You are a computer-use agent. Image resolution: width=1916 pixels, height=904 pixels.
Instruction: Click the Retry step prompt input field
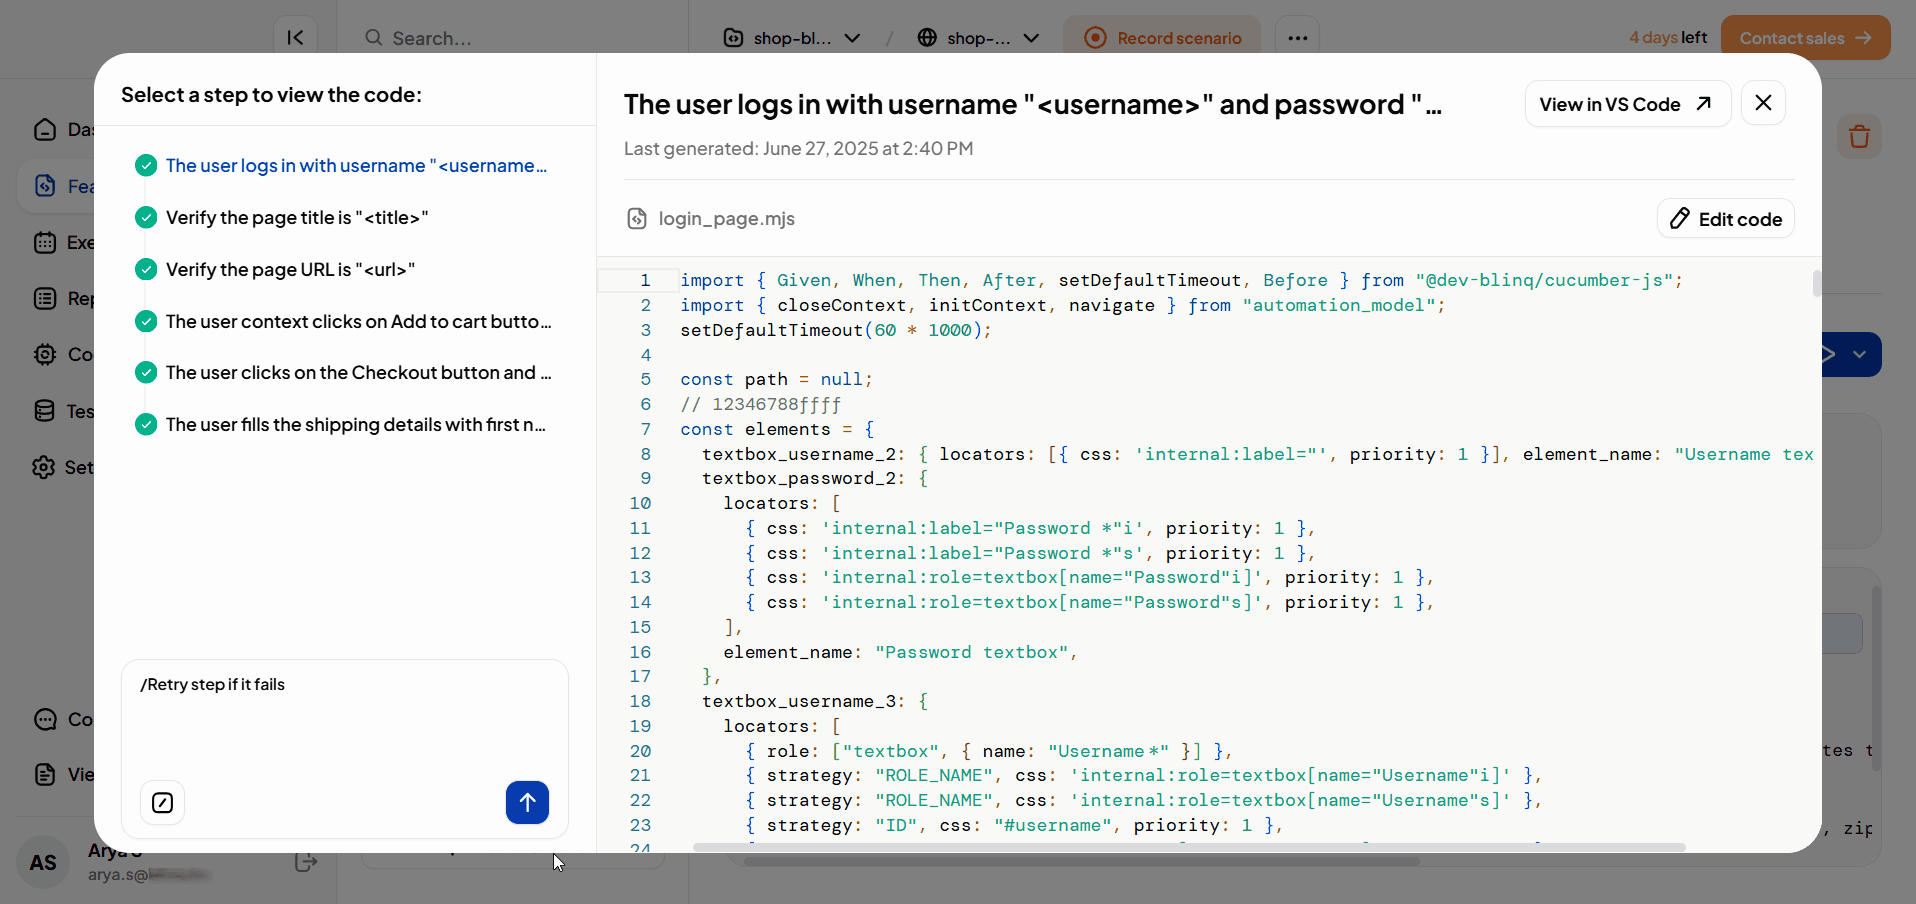pyautogui.click(x=344, y=720)
